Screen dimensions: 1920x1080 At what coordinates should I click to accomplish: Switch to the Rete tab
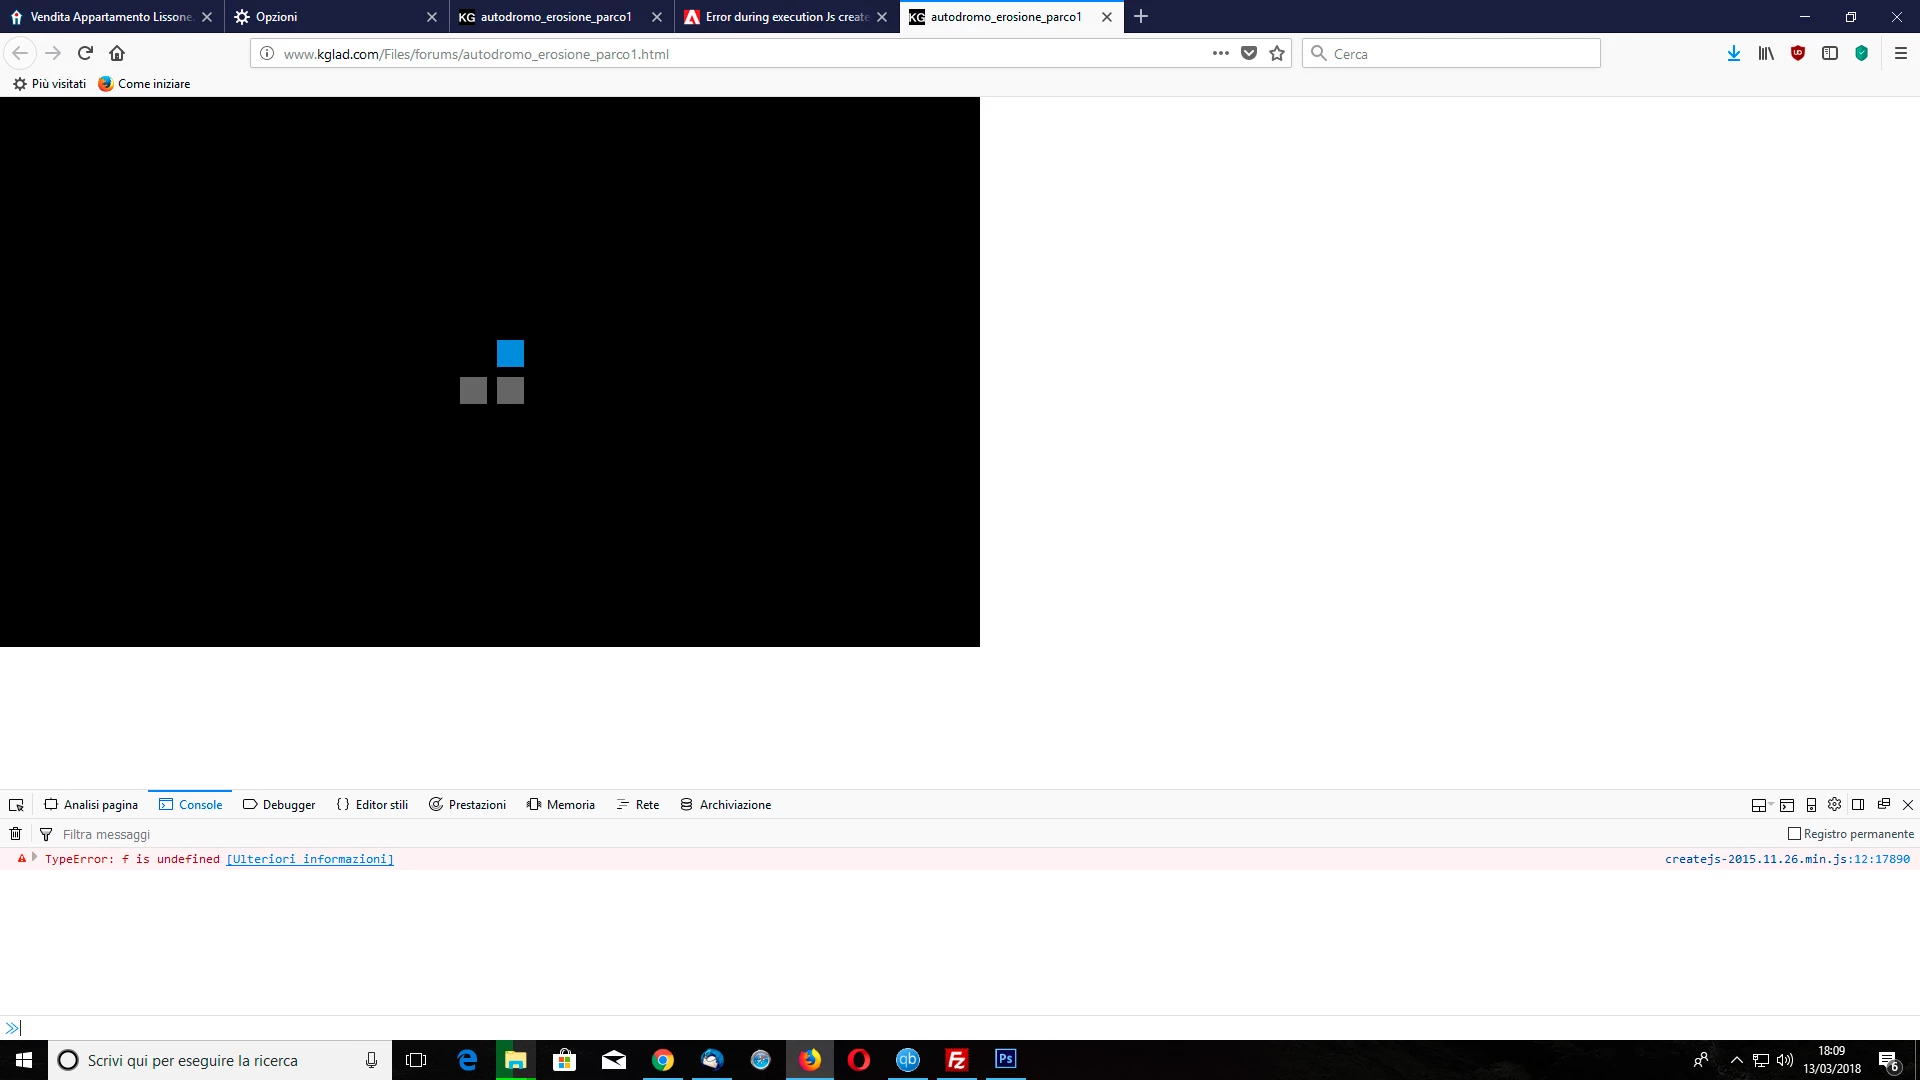tap(638, 805)
